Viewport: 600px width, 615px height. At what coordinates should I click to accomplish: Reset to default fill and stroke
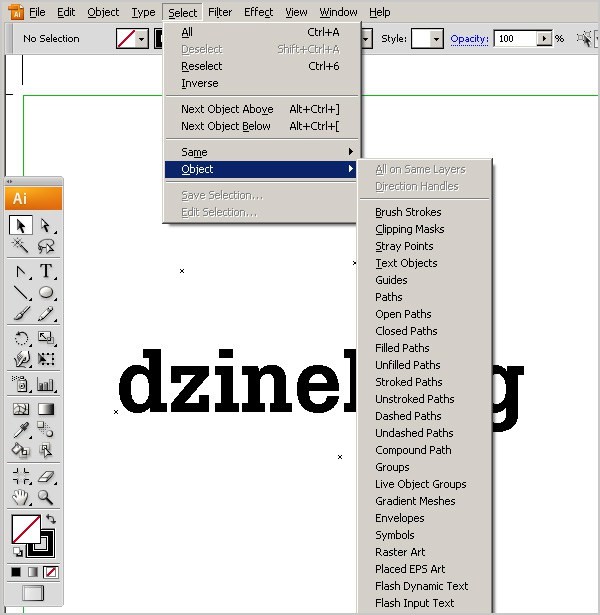(17, 552)
